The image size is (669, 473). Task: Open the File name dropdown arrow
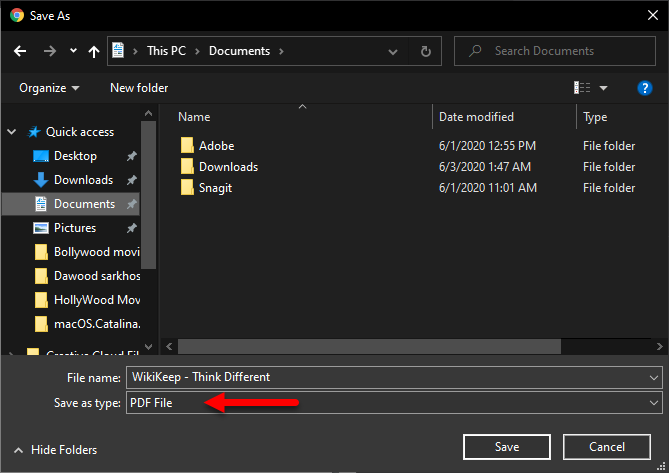(654, 377)
